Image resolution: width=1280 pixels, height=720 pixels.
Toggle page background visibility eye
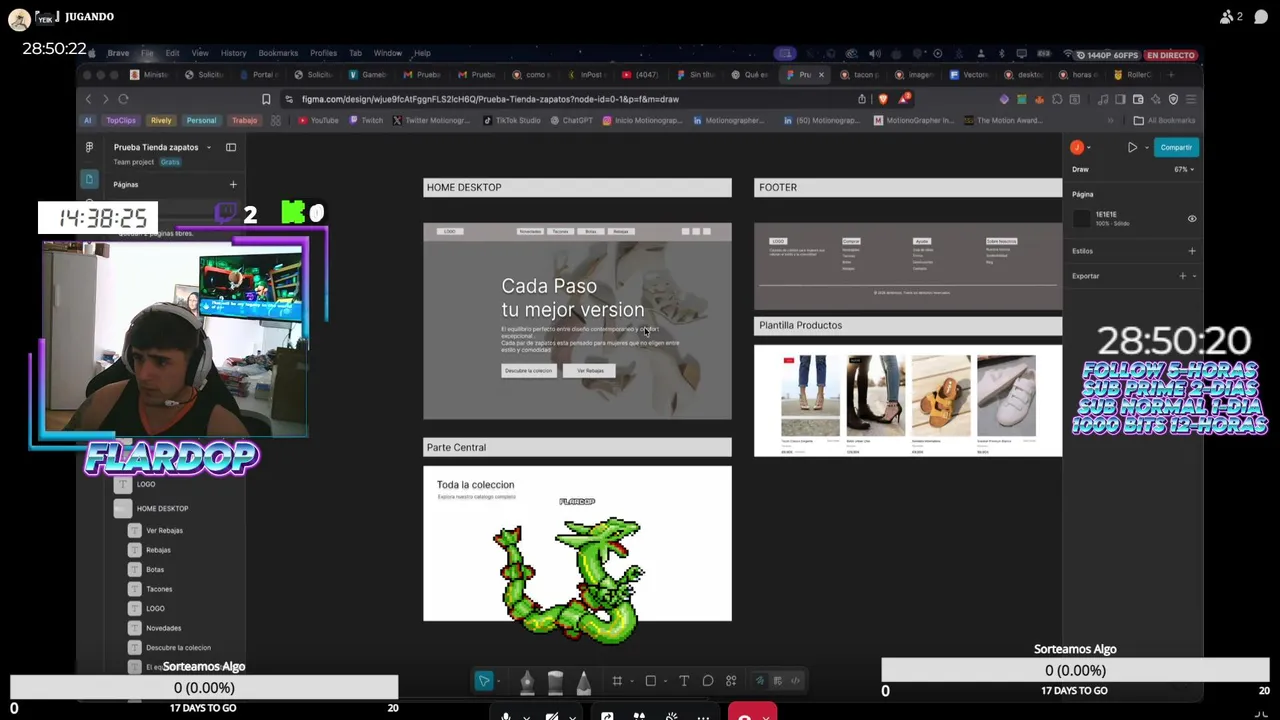click(1192, 218)
